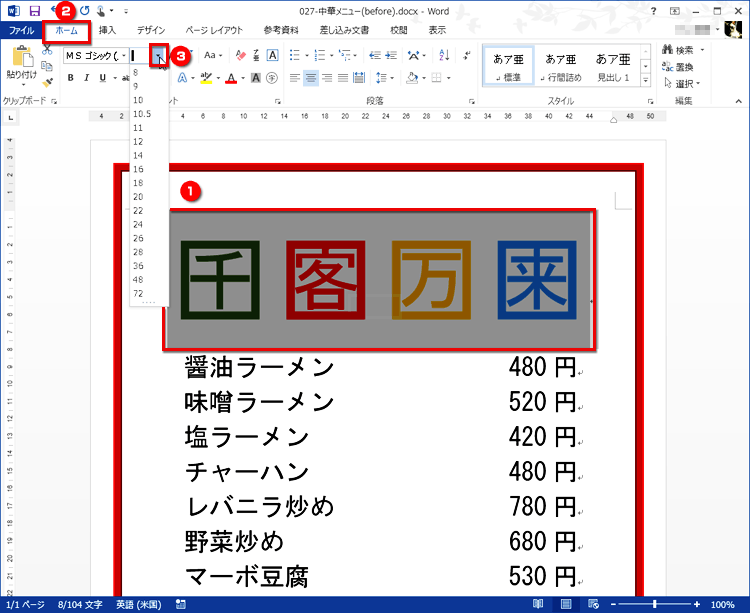Expand the Styles gallery More button
The width and height of the screenshot is (750, 613).
(646, 81)
